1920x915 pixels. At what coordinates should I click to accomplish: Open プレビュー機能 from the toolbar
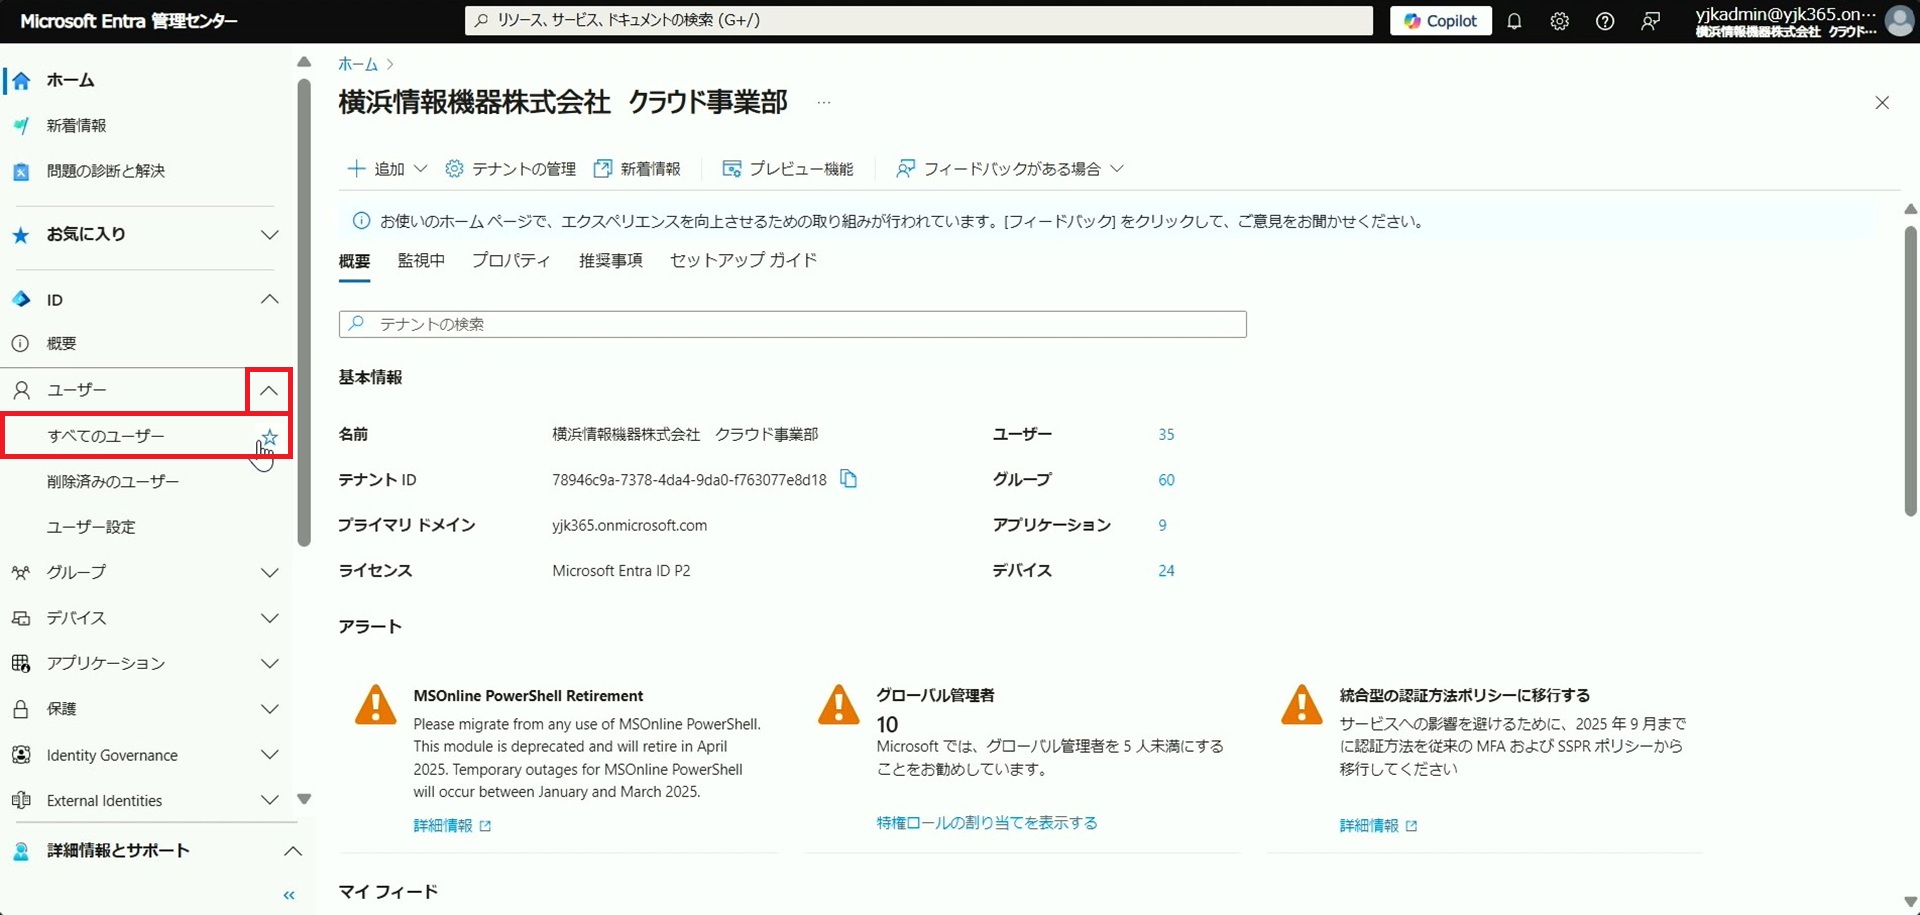coord(788,169)
